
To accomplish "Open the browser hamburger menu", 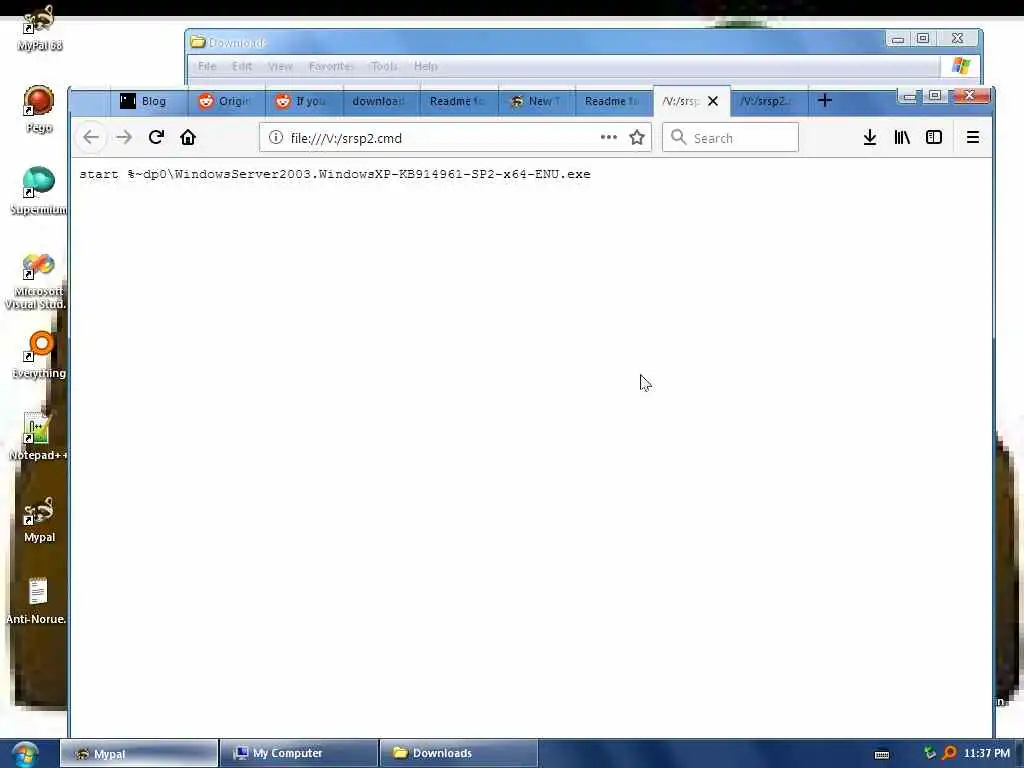I will pos(972,137).
